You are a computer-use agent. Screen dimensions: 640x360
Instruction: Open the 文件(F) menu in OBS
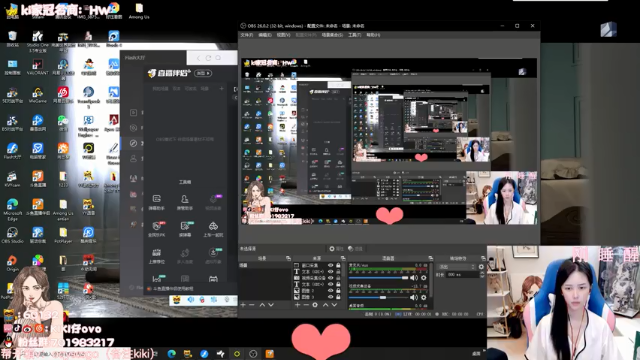246,35
